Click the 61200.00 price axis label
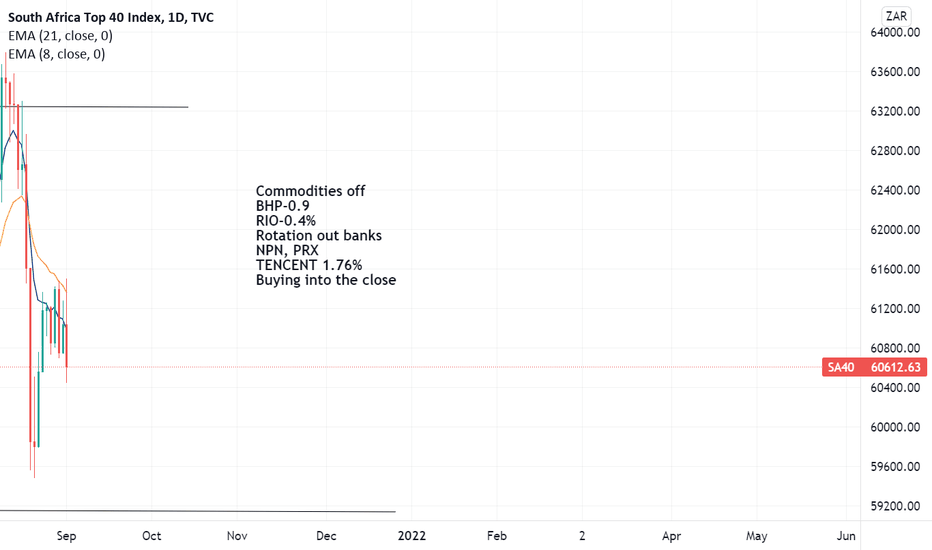This screenshot has width=932, height=550. (895, 309)
